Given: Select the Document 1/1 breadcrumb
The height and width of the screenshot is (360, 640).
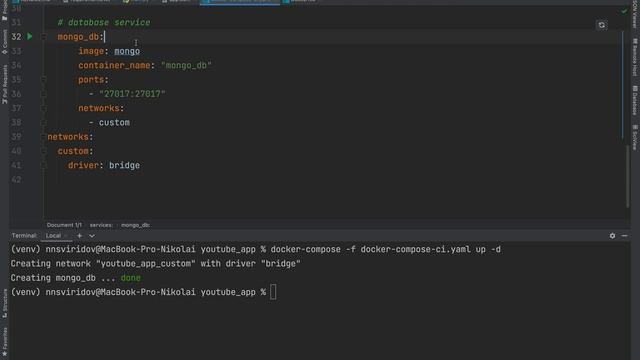Looking at the screenshot, I should coord(64,225).
